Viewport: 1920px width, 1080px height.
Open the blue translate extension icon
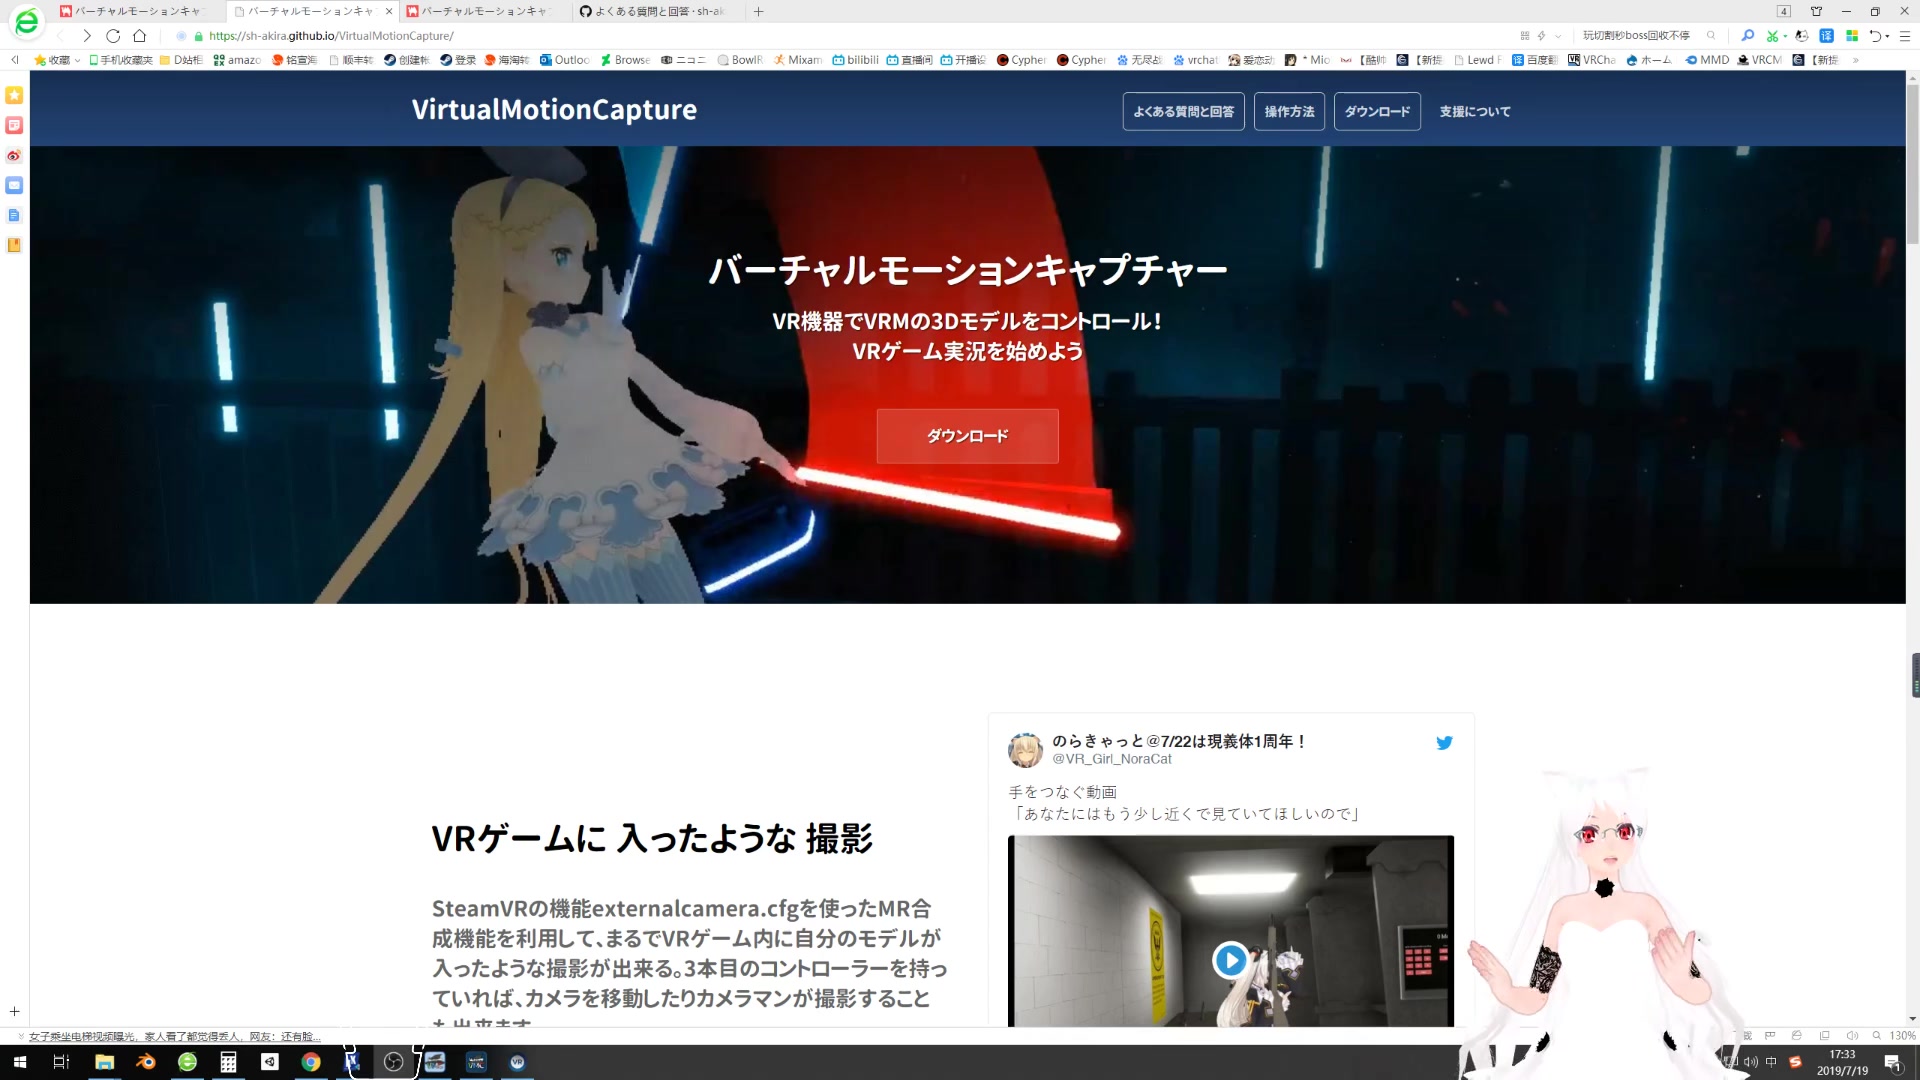click(1826, 36)
